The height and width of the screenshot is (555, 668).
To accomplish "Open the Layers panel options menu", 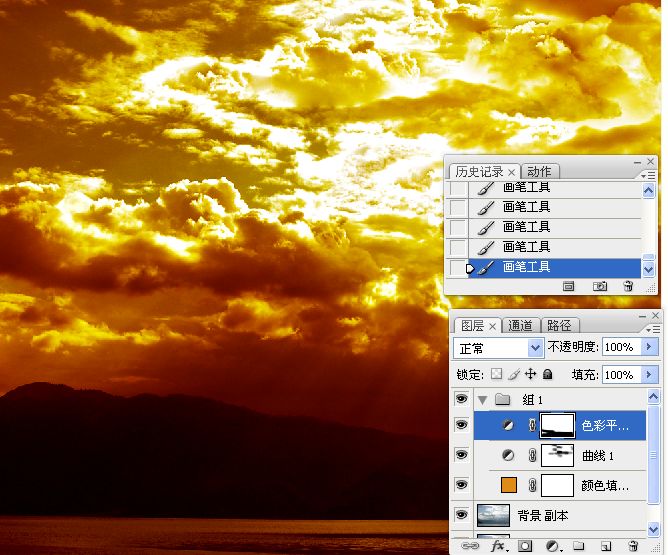I will click(653, 330).
